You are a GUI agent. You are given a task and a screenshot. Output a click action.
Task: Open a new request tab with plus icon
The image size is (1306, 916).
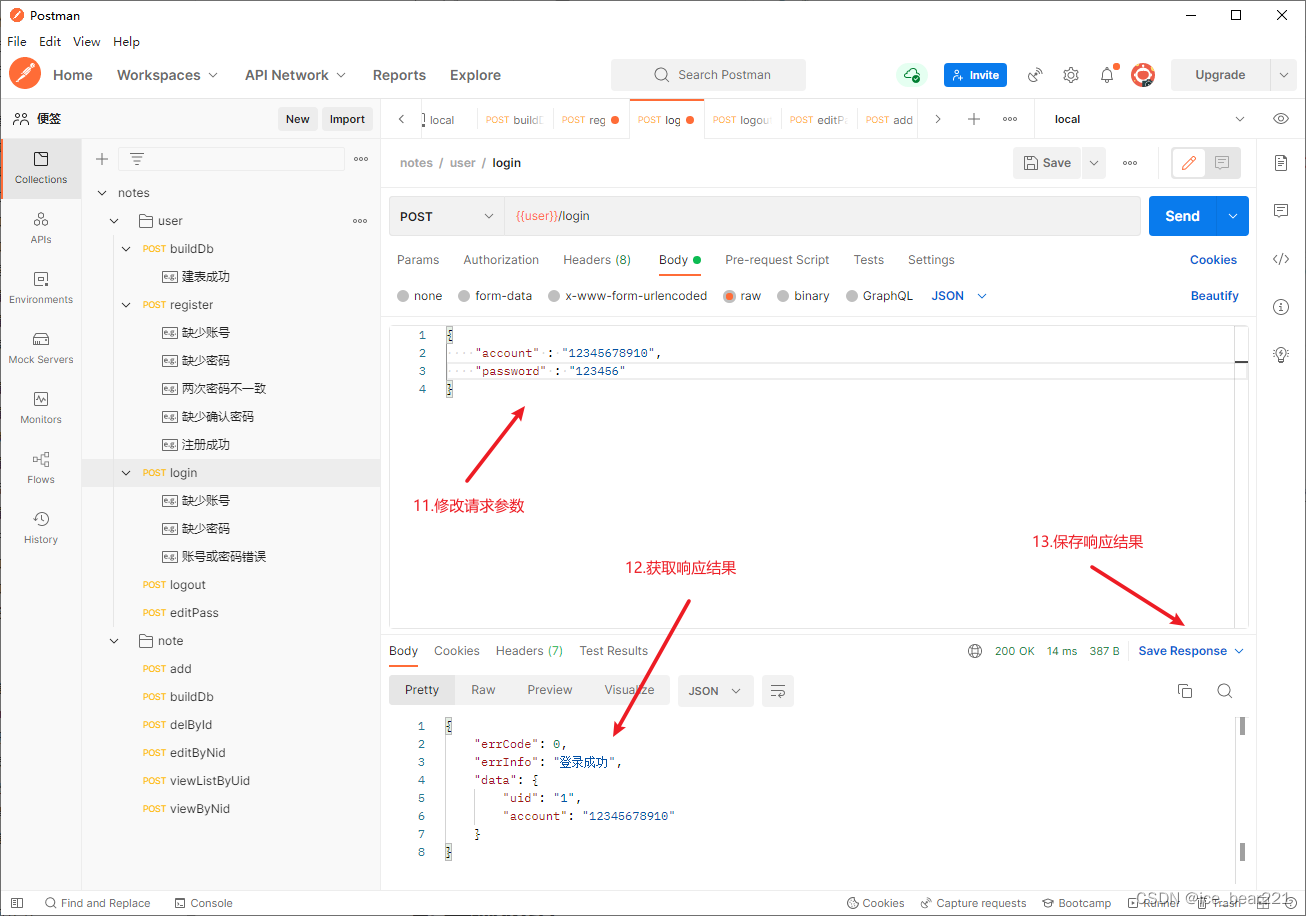[x=974, y=119]
